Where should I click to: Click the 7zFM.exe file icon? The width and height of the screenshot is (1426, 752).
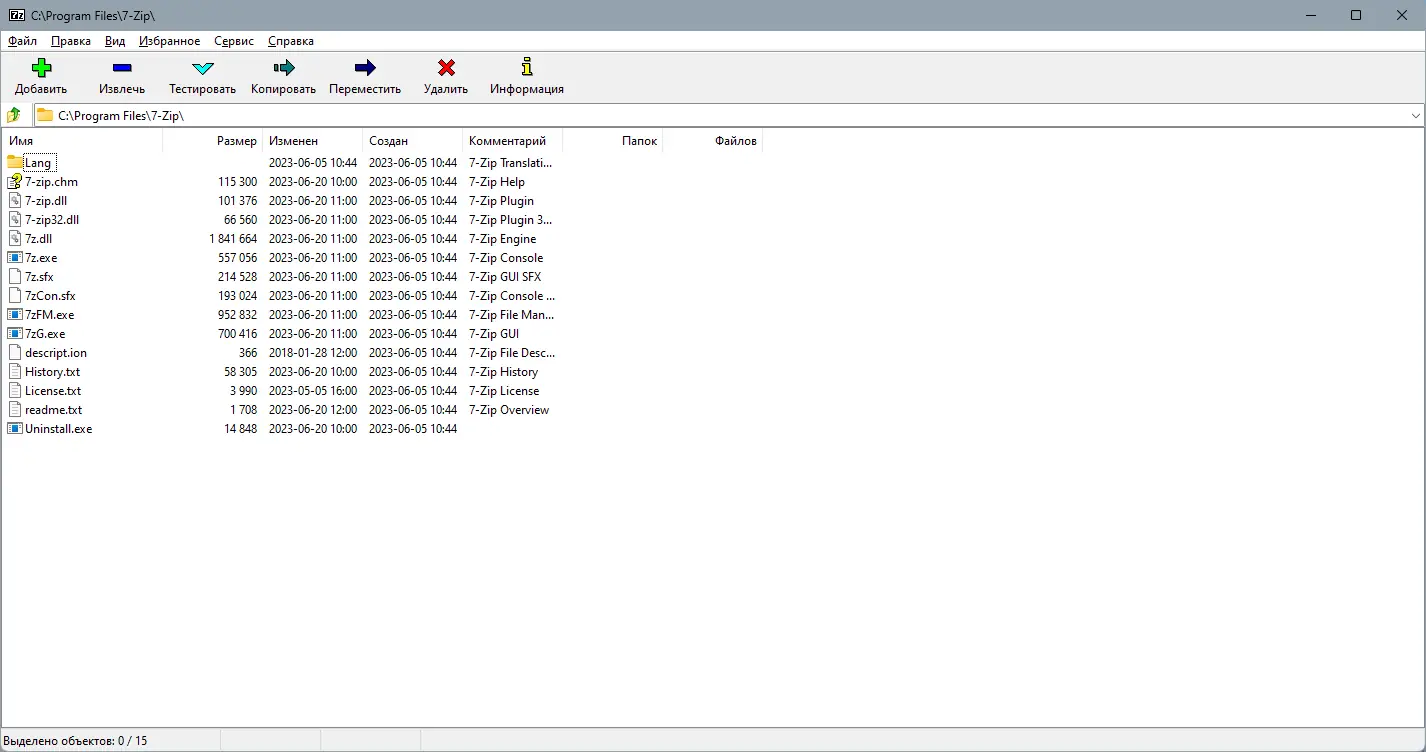[x=15, y=314]
